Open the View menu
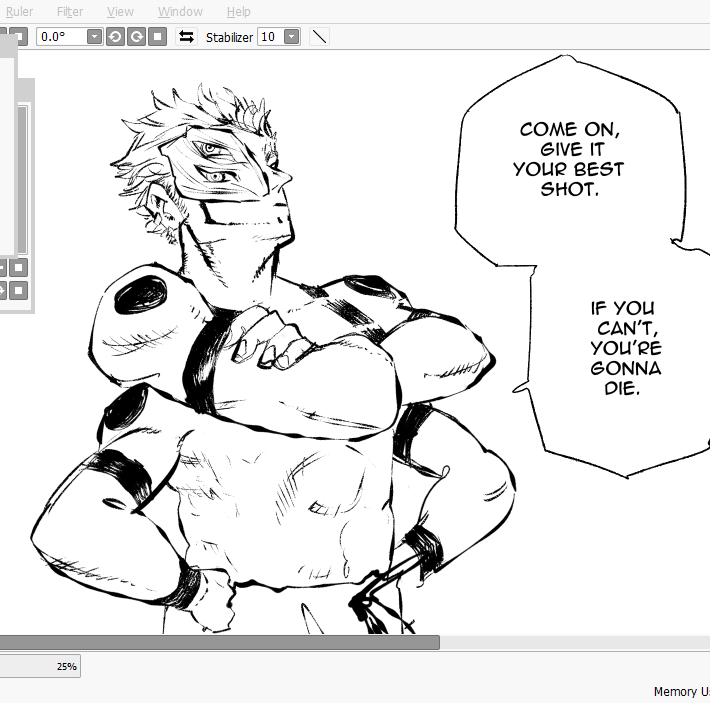The width and height of the screenshot is (710, 703). click(x=120, y=12)
